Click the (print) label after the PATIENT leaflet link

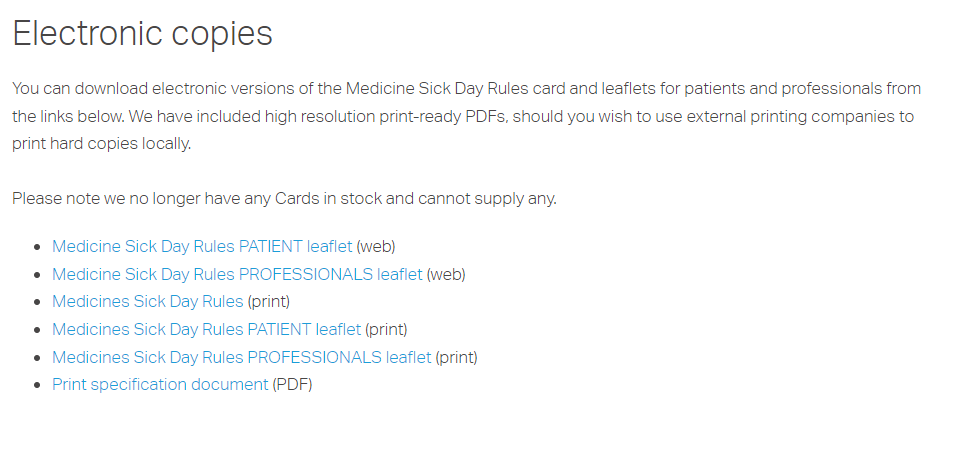386,329
